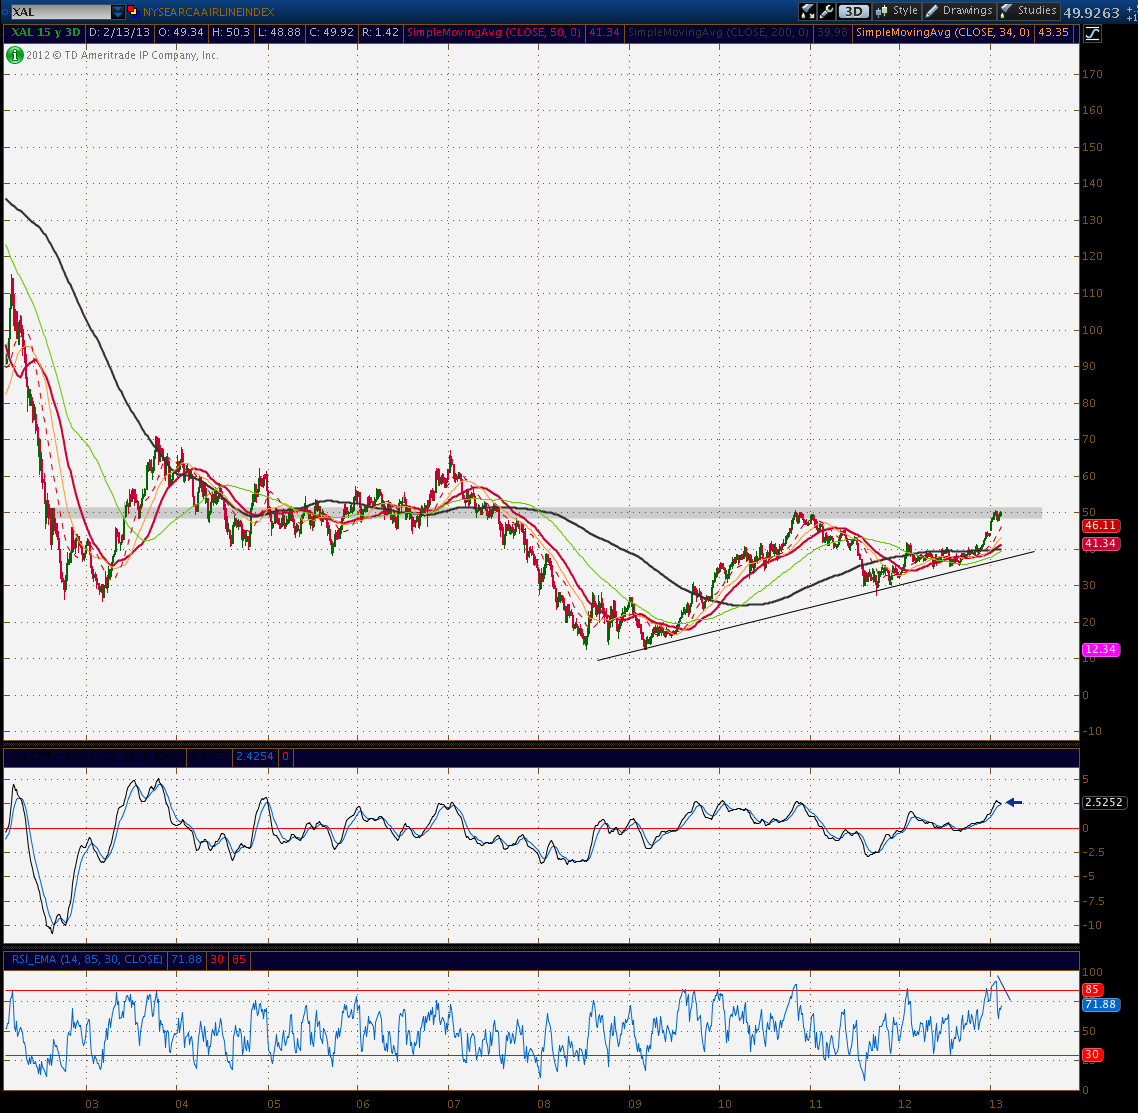The image size is (1138, 1113).
Task: Click the NYSEARCAAIRLINEINDEX description text
Action: (208, 12)
